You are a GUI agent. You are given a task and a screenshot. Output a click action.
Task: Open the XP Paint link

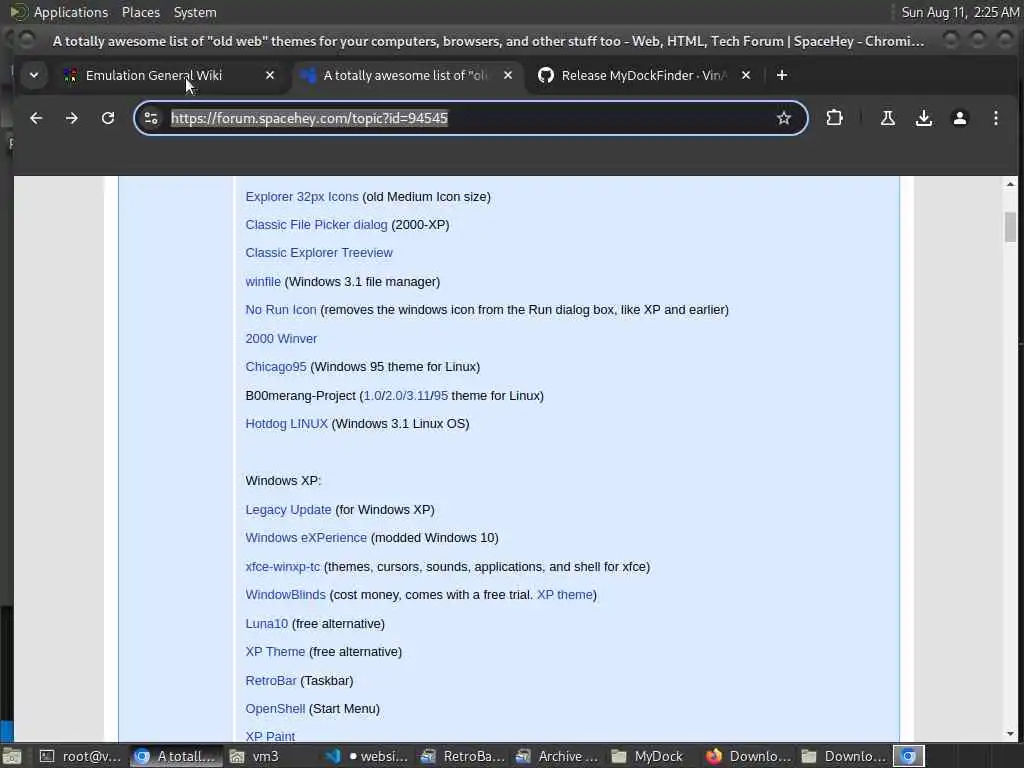click(270, 737)
